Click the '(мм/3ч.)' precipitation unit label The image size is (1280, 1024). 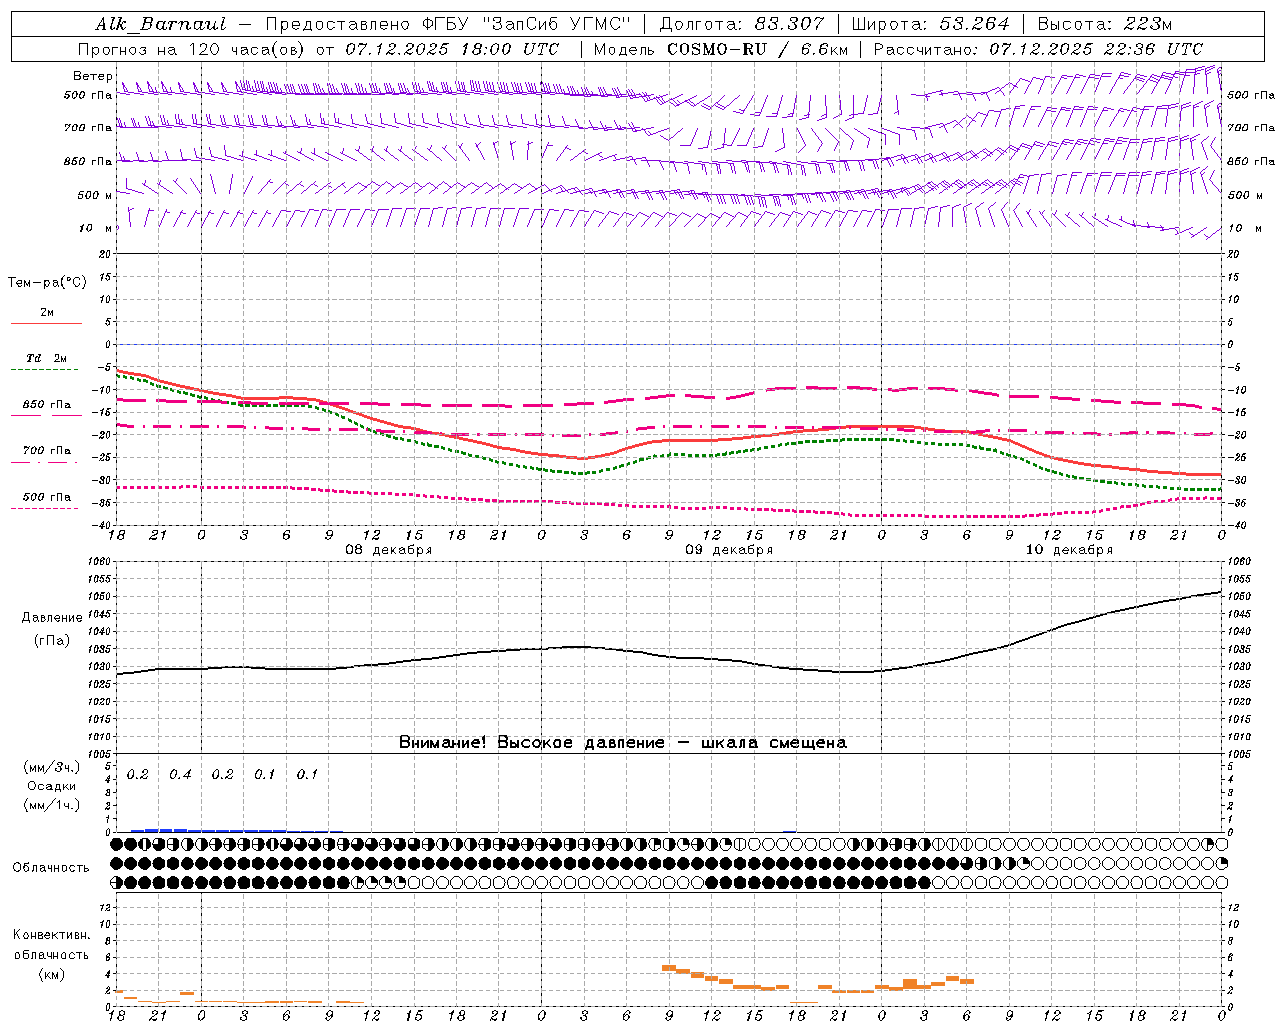tap(52, 767)
